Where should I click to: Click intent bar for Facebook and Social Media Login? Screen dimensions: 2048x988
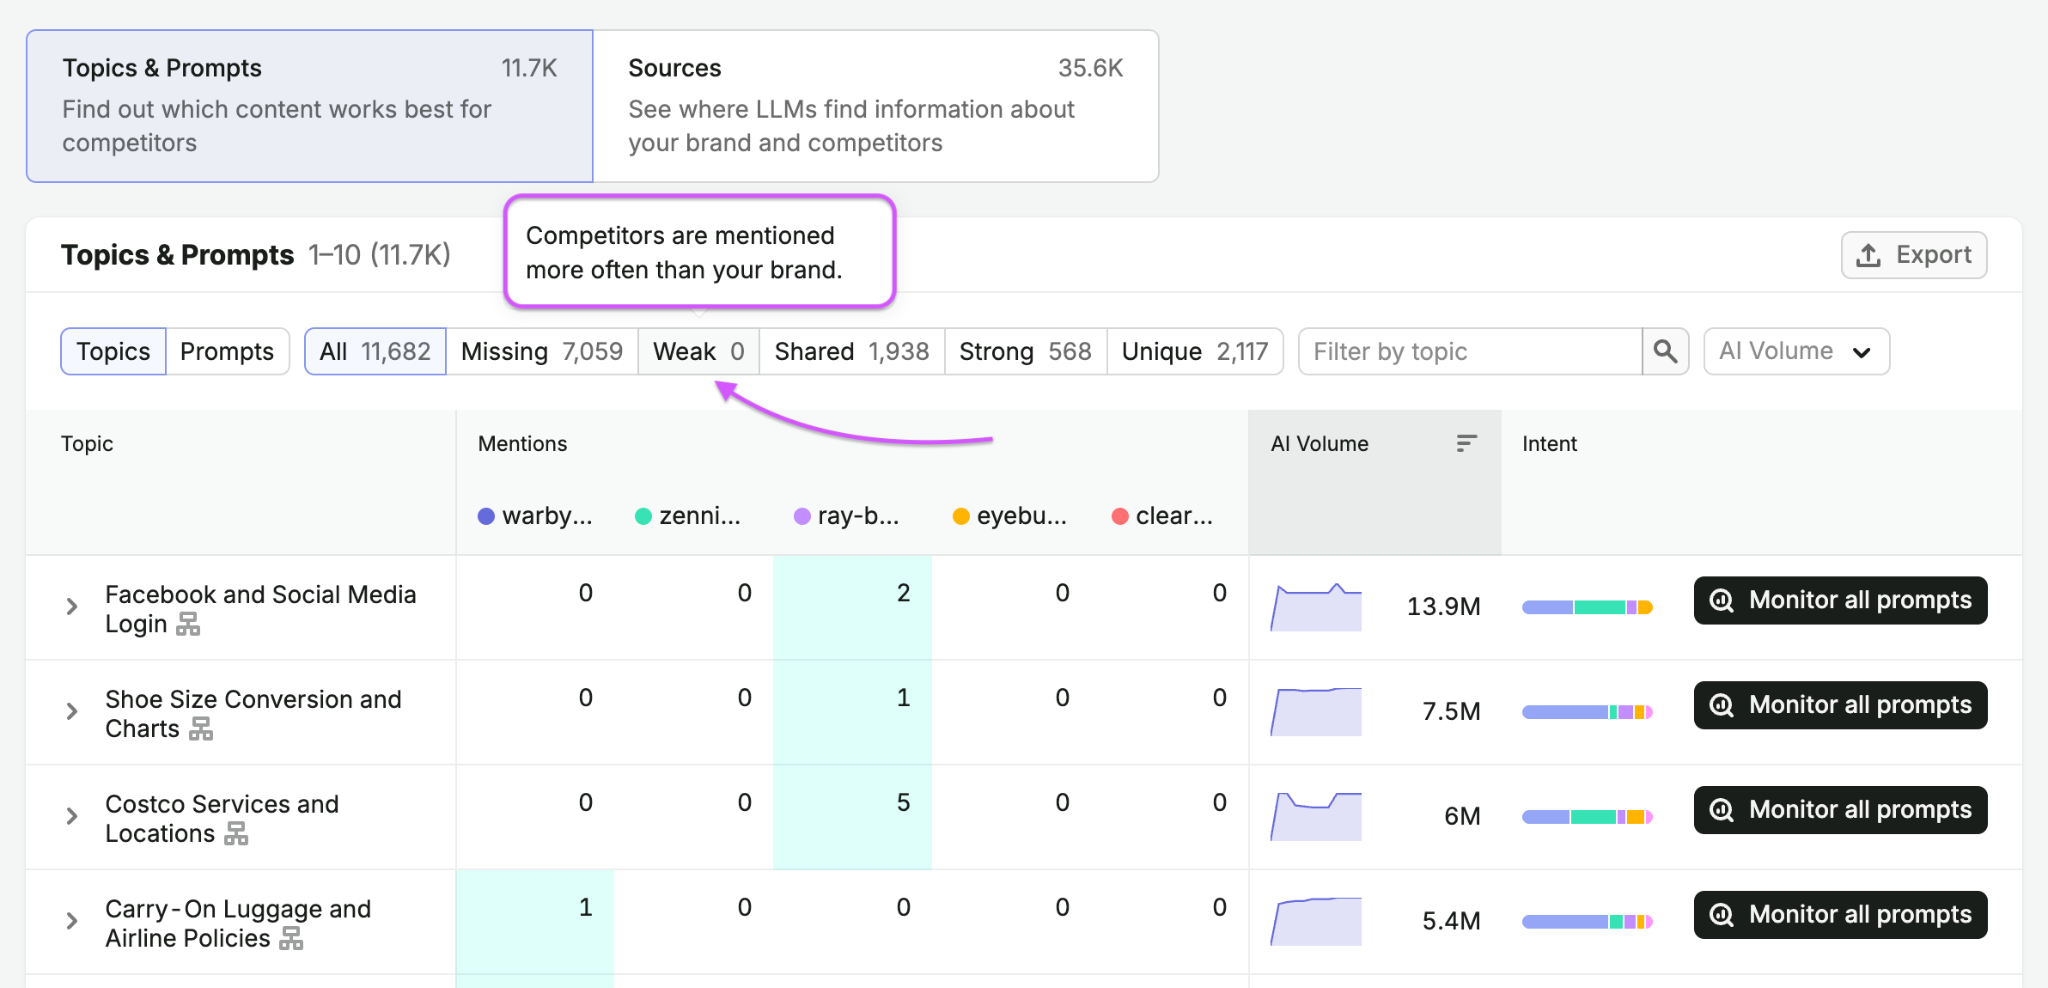(x=1587, y=607)
